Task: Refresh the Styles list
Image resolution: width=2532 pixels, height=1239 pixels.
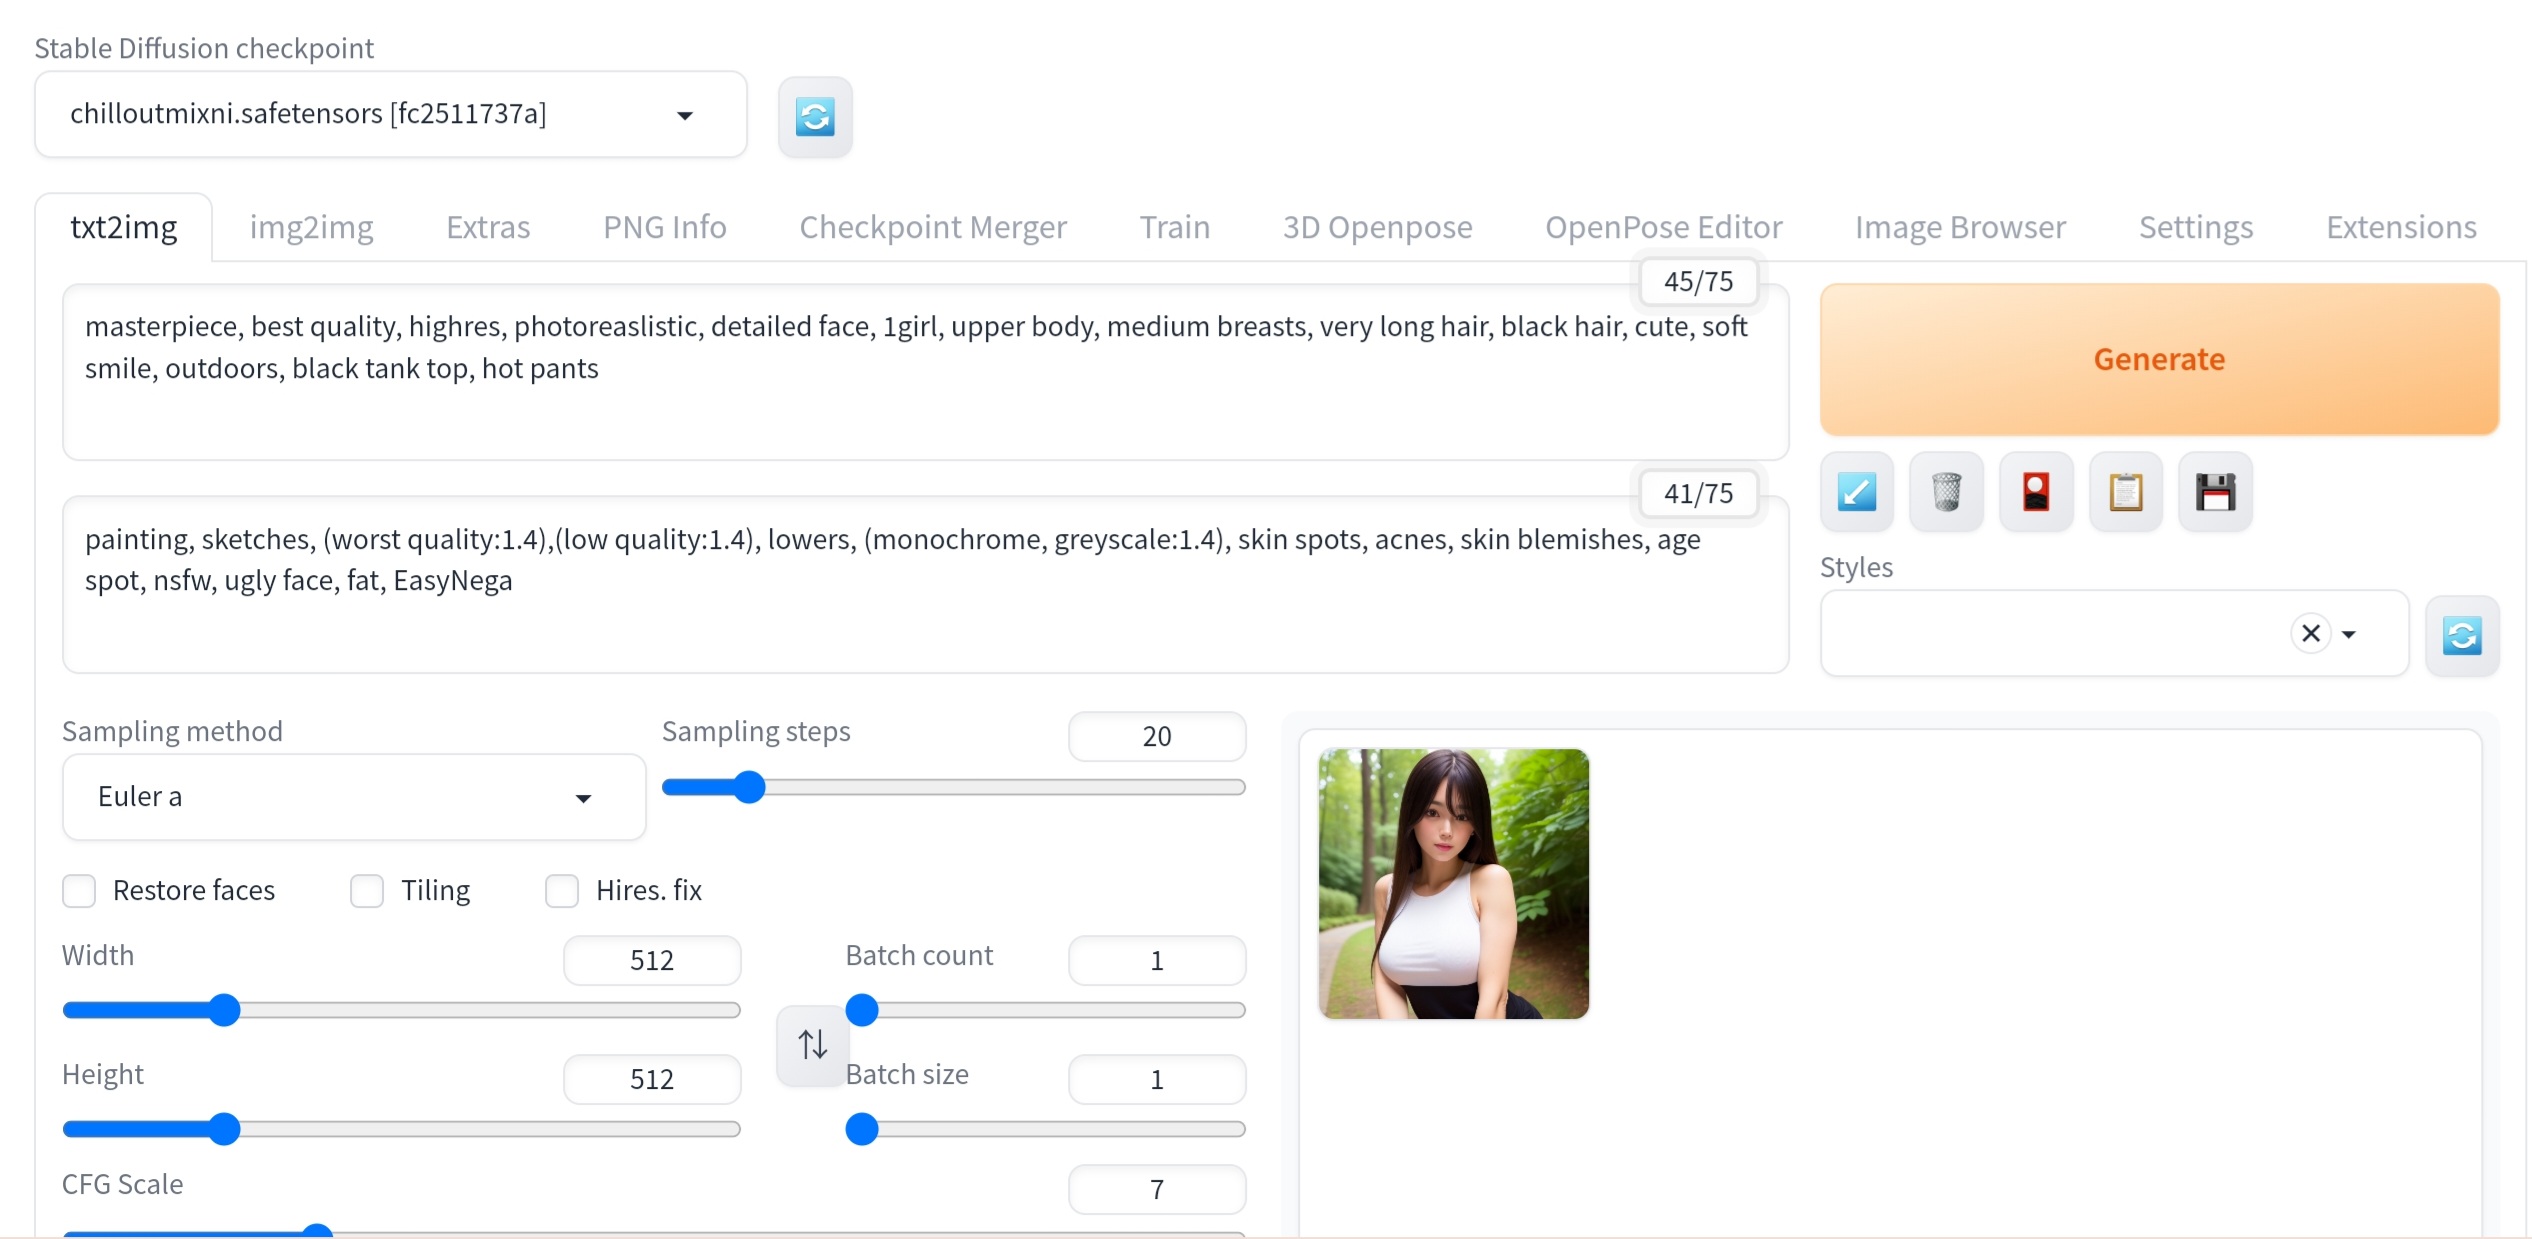Action: click(2462, 635)
